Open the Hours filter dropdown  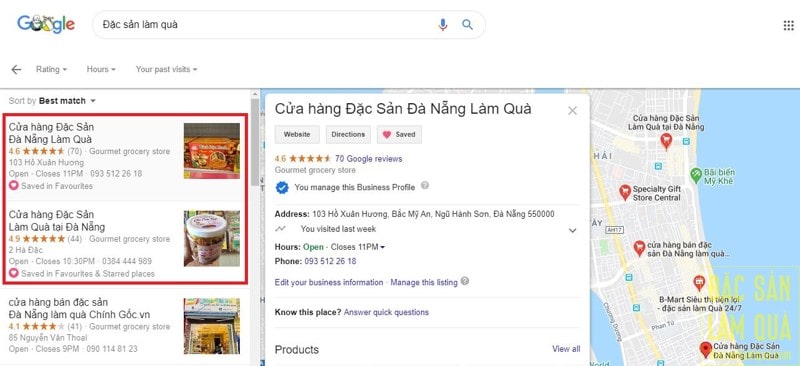coord(101,69)
